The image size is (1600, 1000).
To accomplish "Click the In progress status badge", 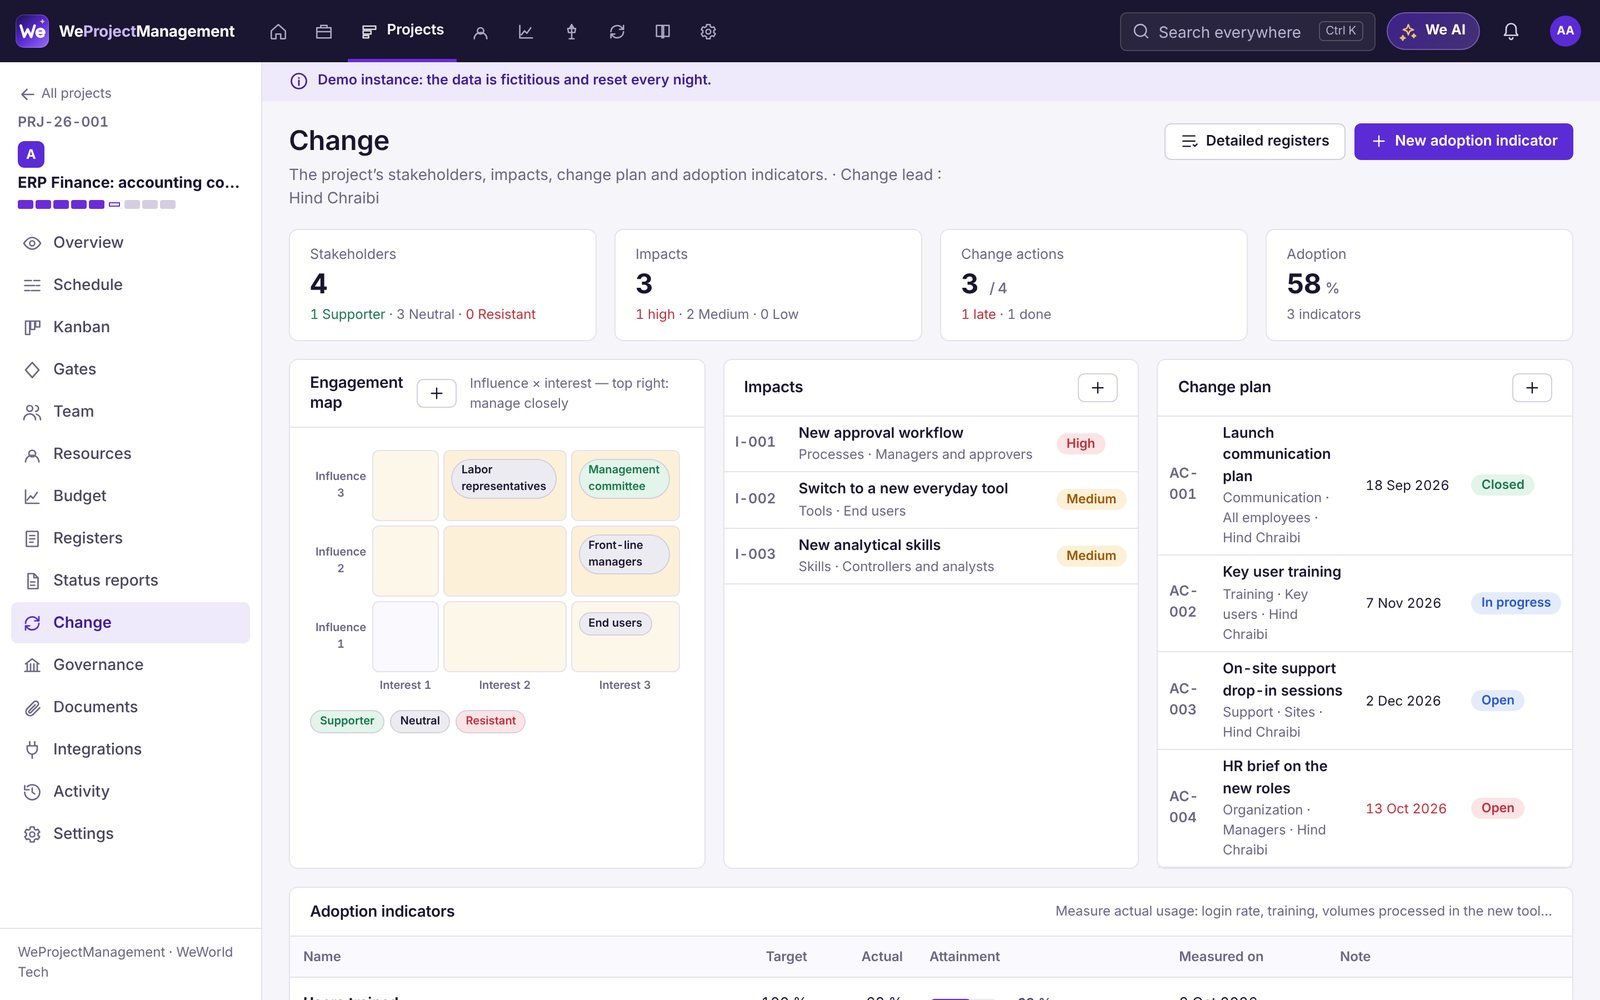I will (x=1515, y=603).
